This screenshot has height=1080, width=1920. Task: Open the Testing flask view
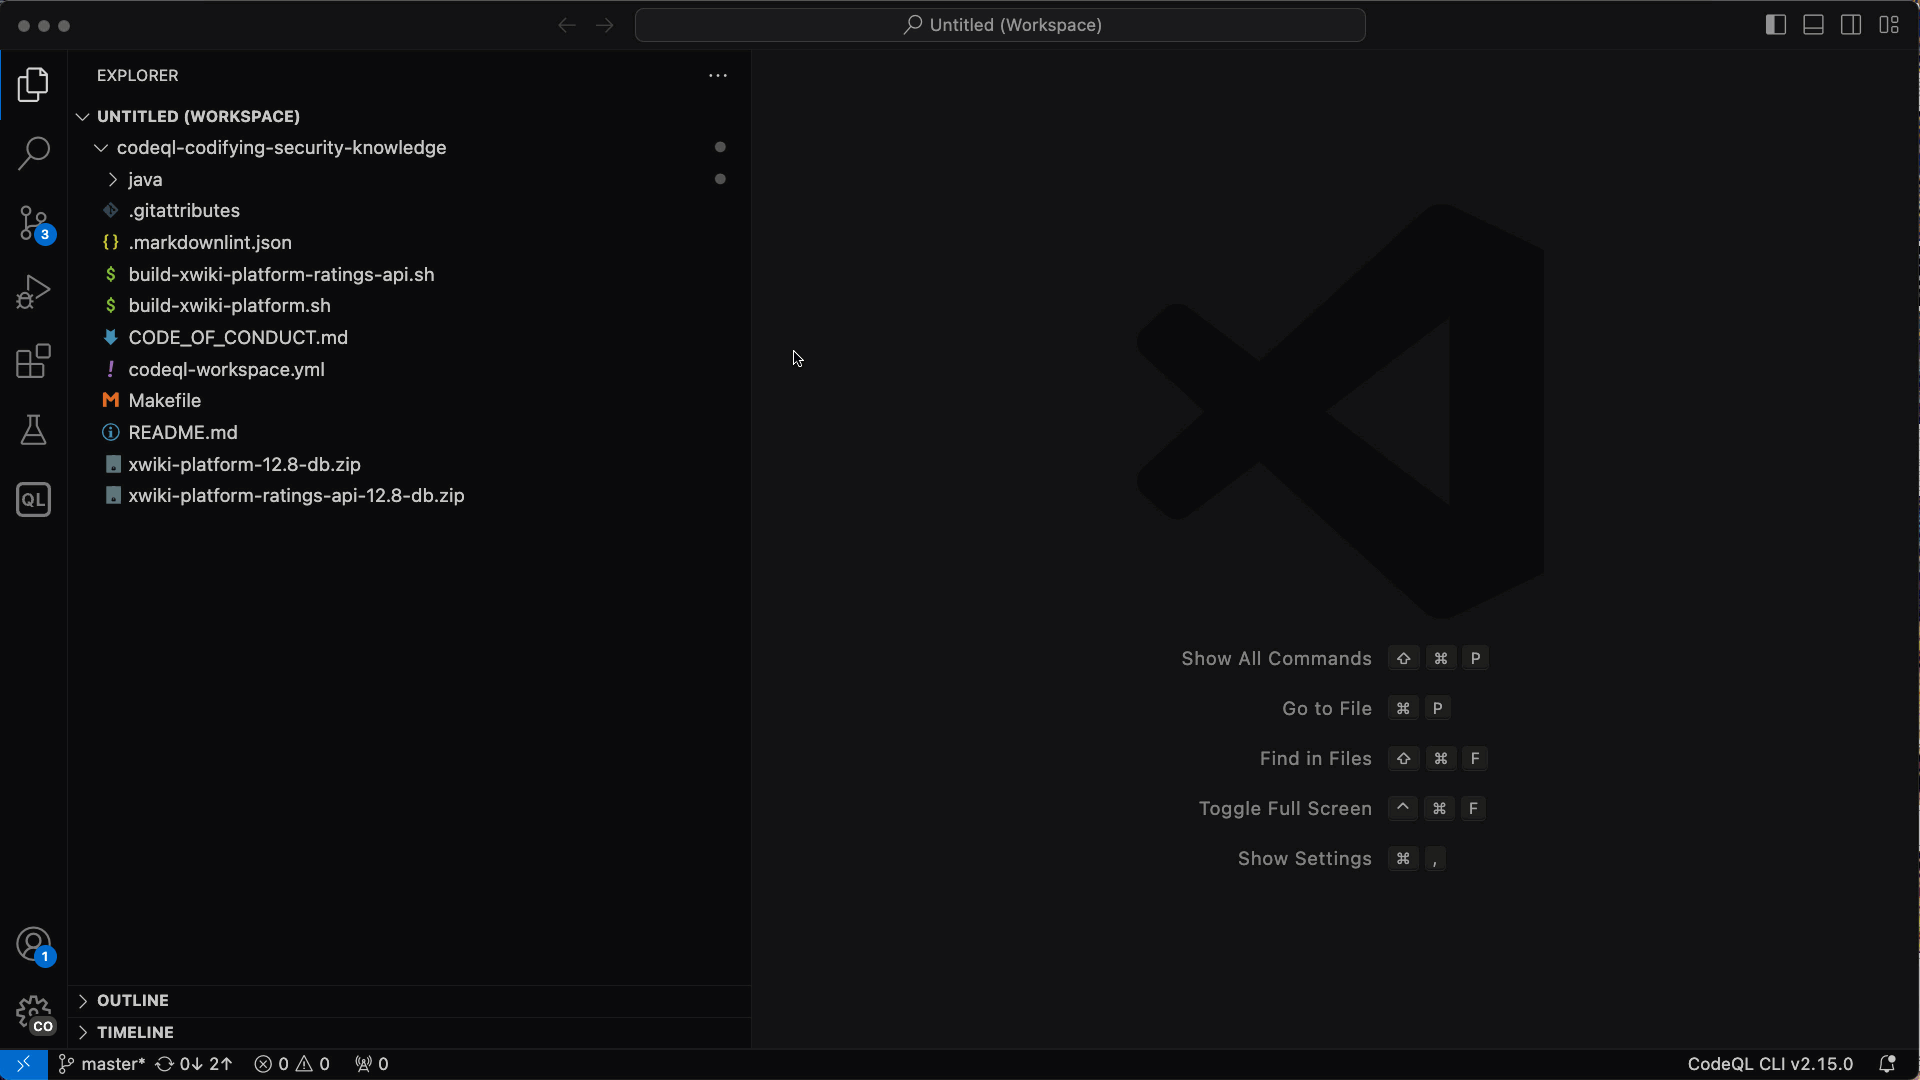click(x=33, y=430)
